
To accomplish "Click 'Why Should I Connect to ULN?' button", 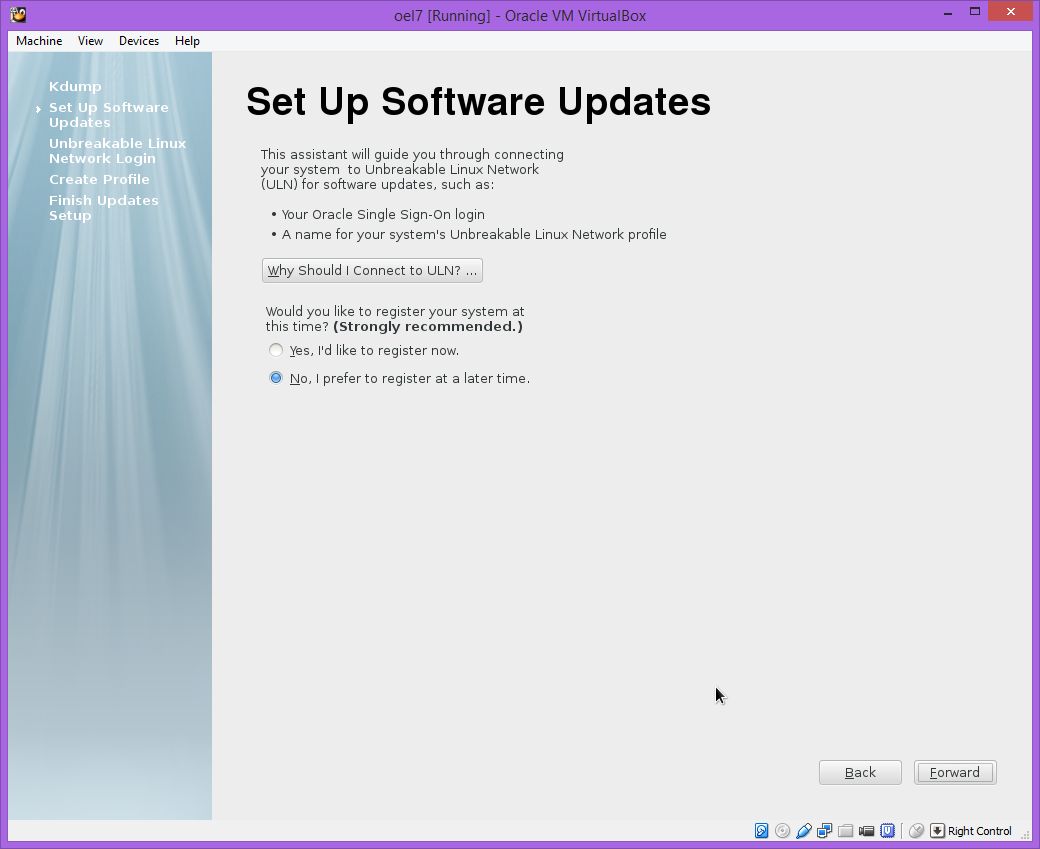I will point(372,270).
